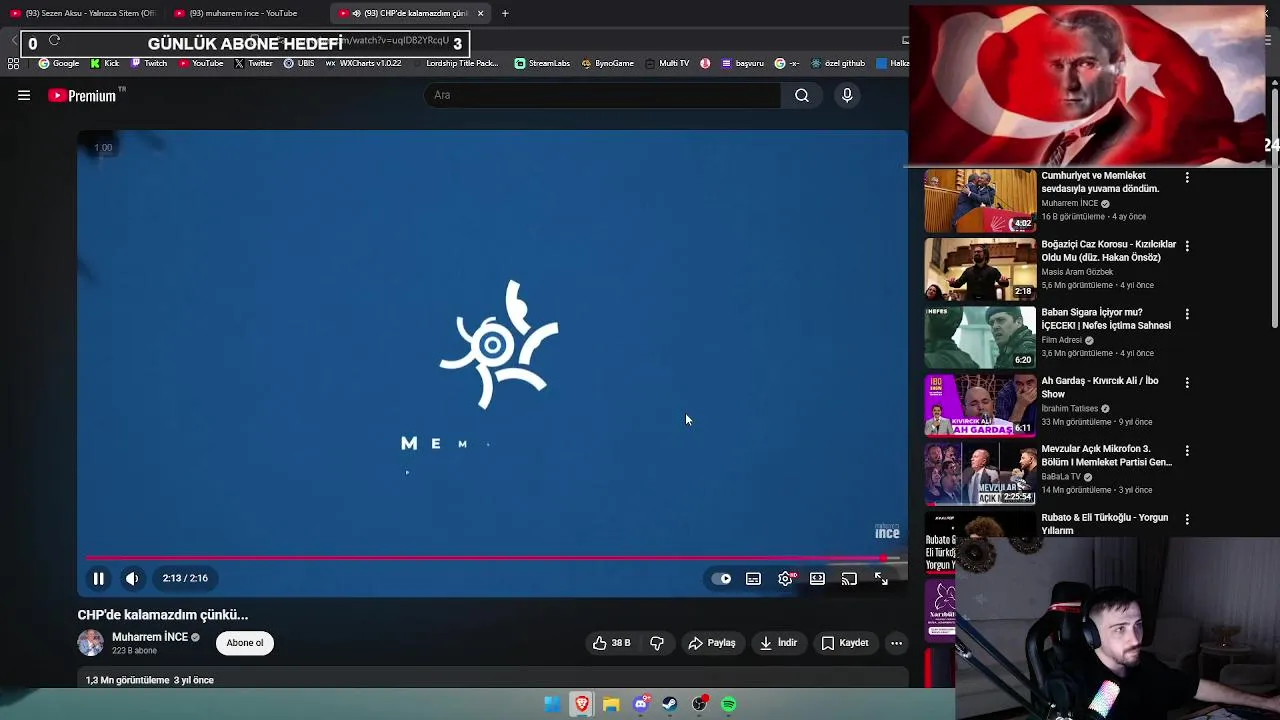Open Spotify from the taskbar
1280x720 pixels.
(x=729, y=704)
